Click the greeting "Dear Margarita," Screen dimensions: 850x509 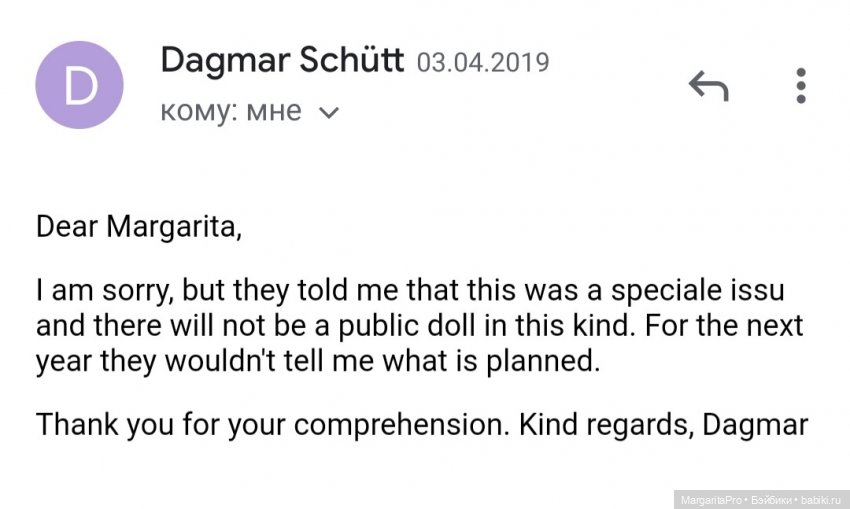(x=139, y=227)
